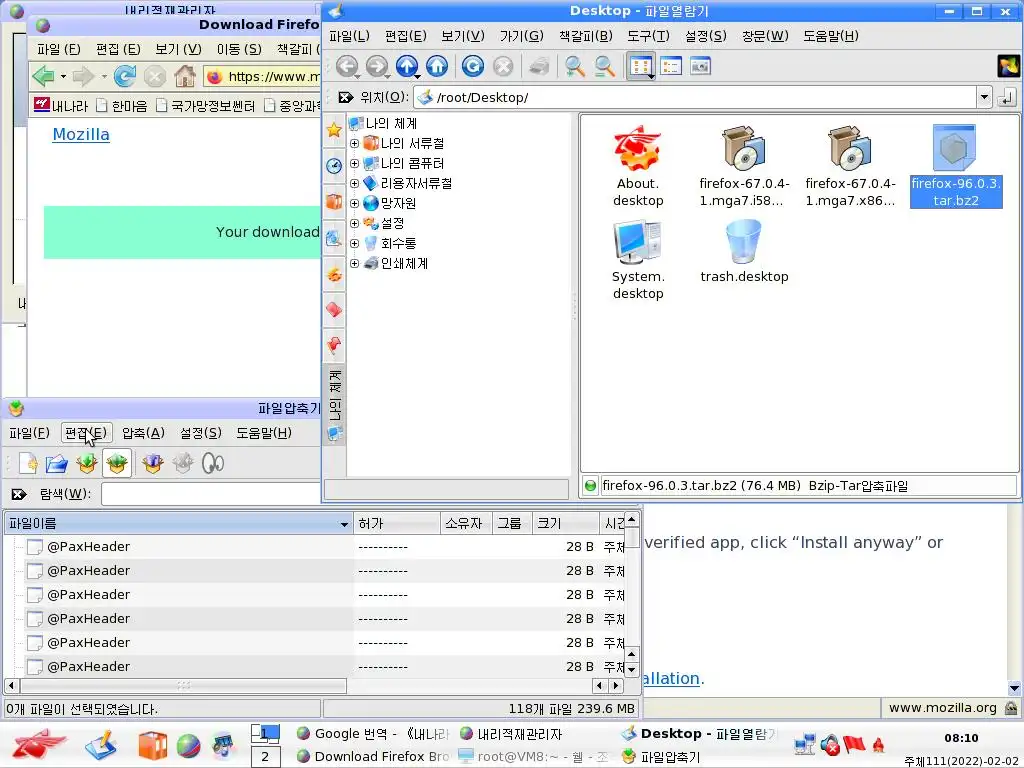Viewport: 1024px width, 768px height.
Task: Open the 편집(E) menu in 파일압축기
Action: coord(86,433)
